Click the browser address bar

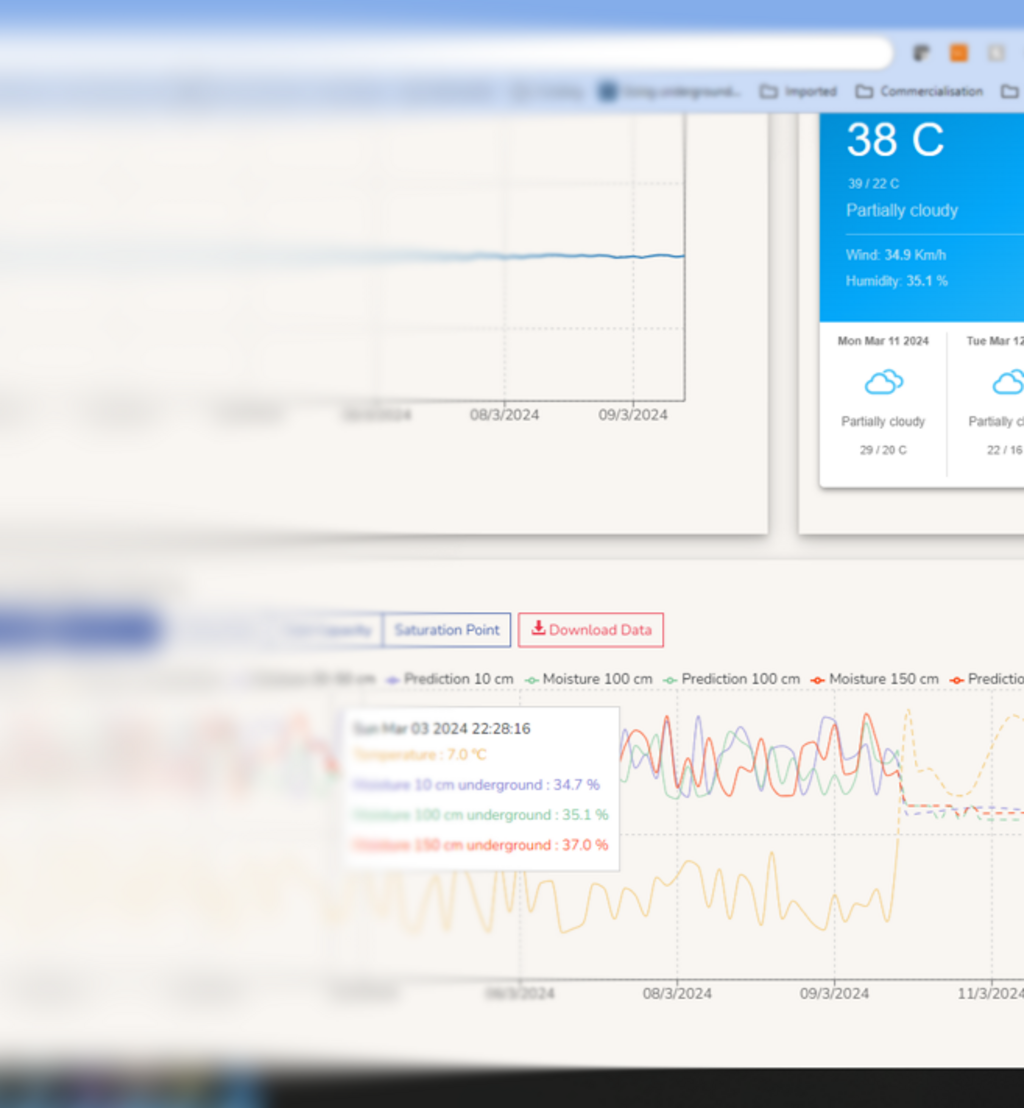coord(450,53)
